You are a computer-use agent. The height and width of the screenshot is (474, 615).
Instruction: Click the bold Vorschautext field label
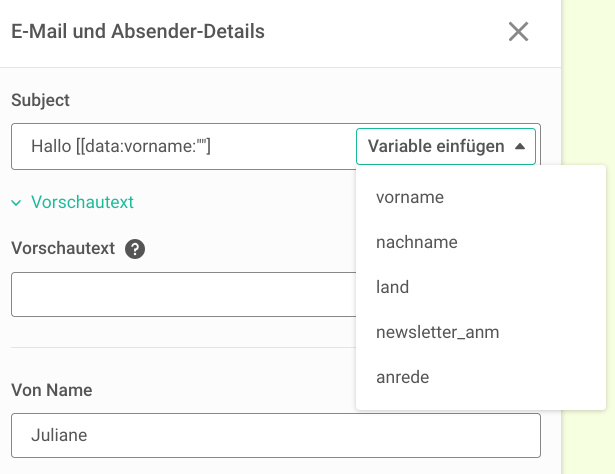pyautogui.click(x=63, y=248)
